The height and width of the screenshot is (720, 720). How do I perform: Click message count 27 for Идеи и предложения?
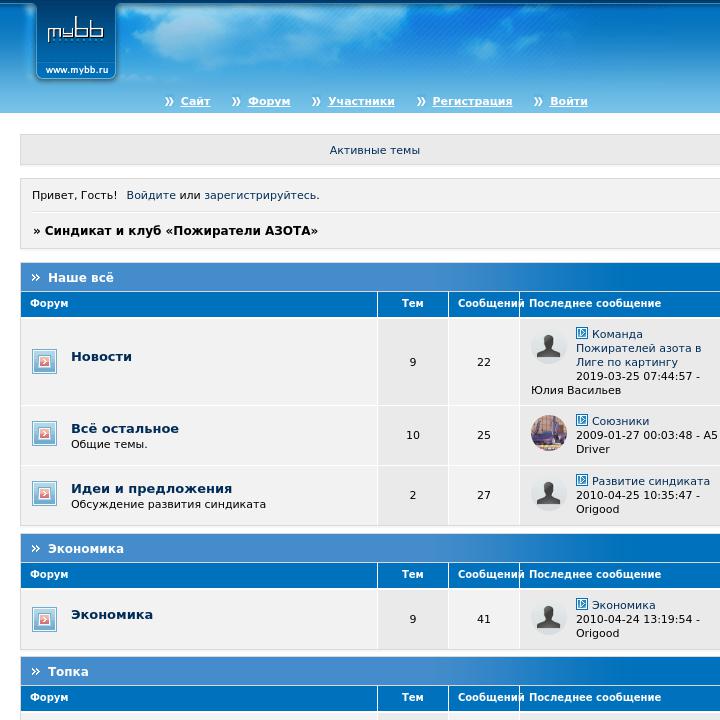point(484,495)
